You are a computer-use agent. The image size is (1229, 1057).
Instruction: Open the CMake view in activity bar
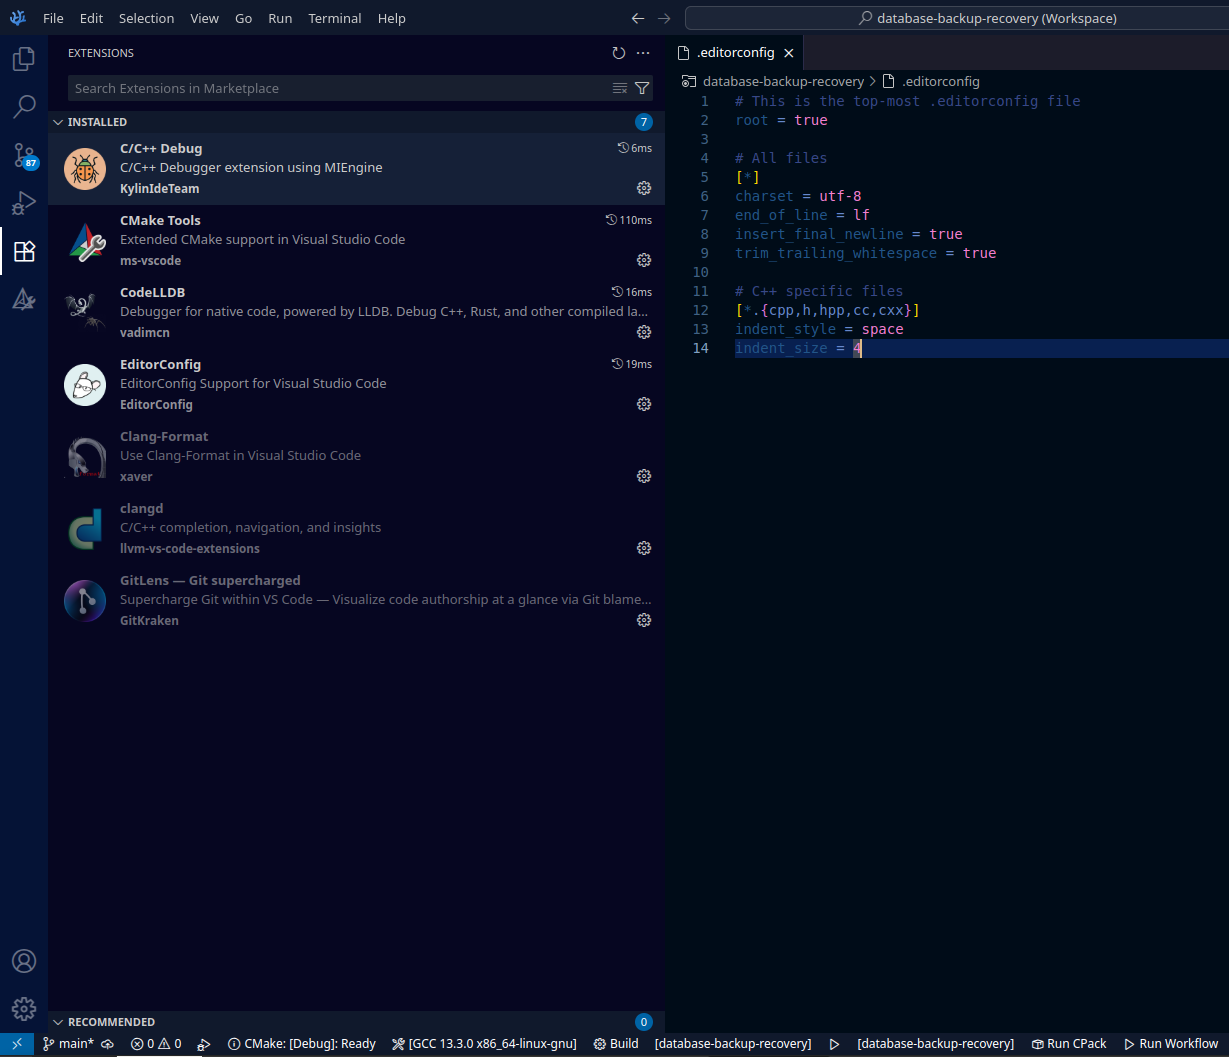click(24, 299)
